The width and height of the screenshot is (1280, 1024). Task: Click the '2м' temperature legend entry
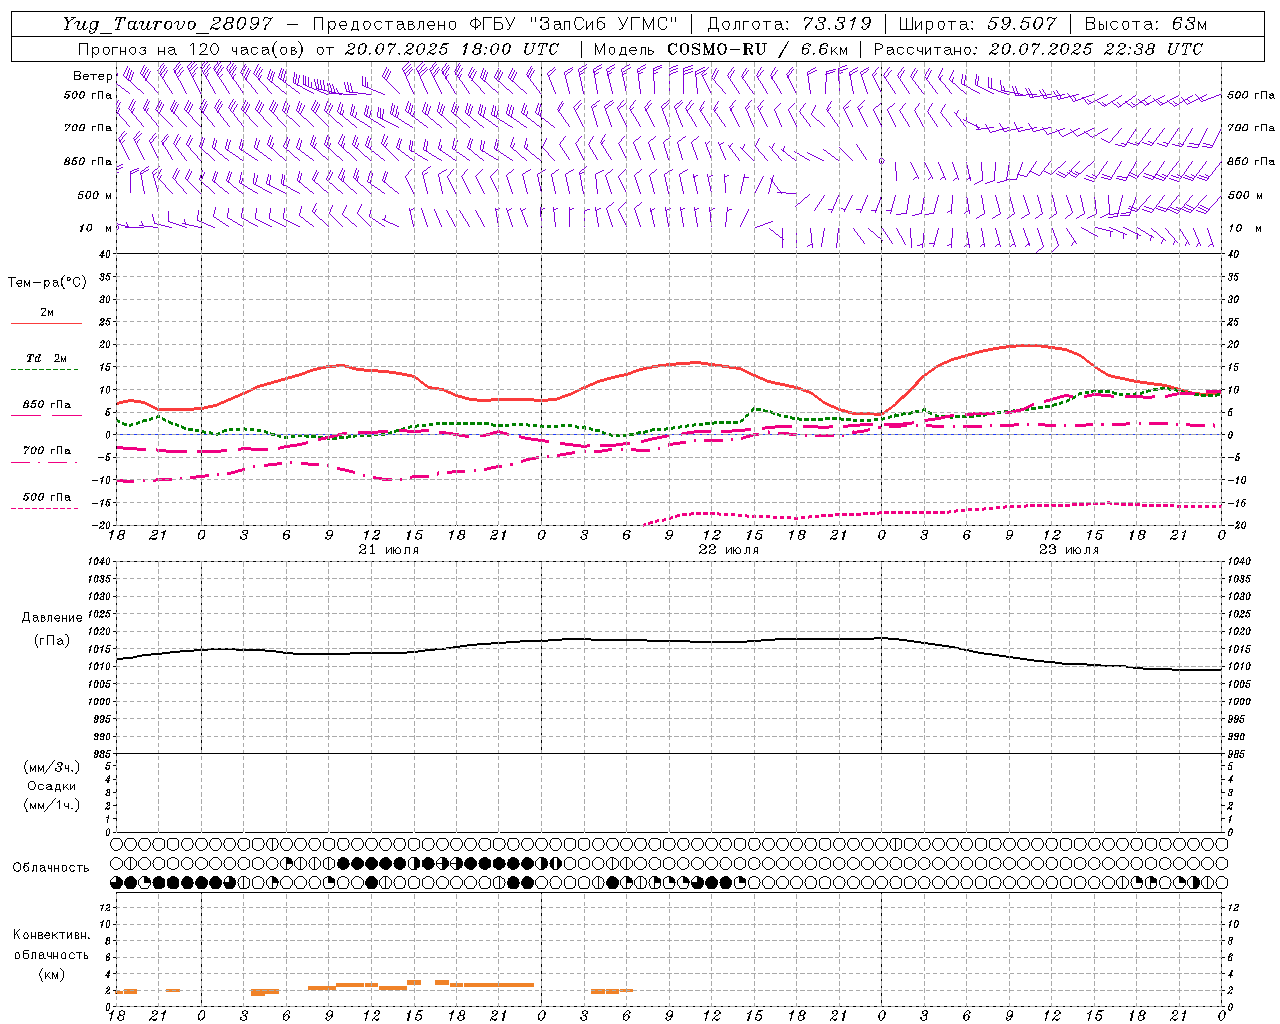click(x=47, y=313)
